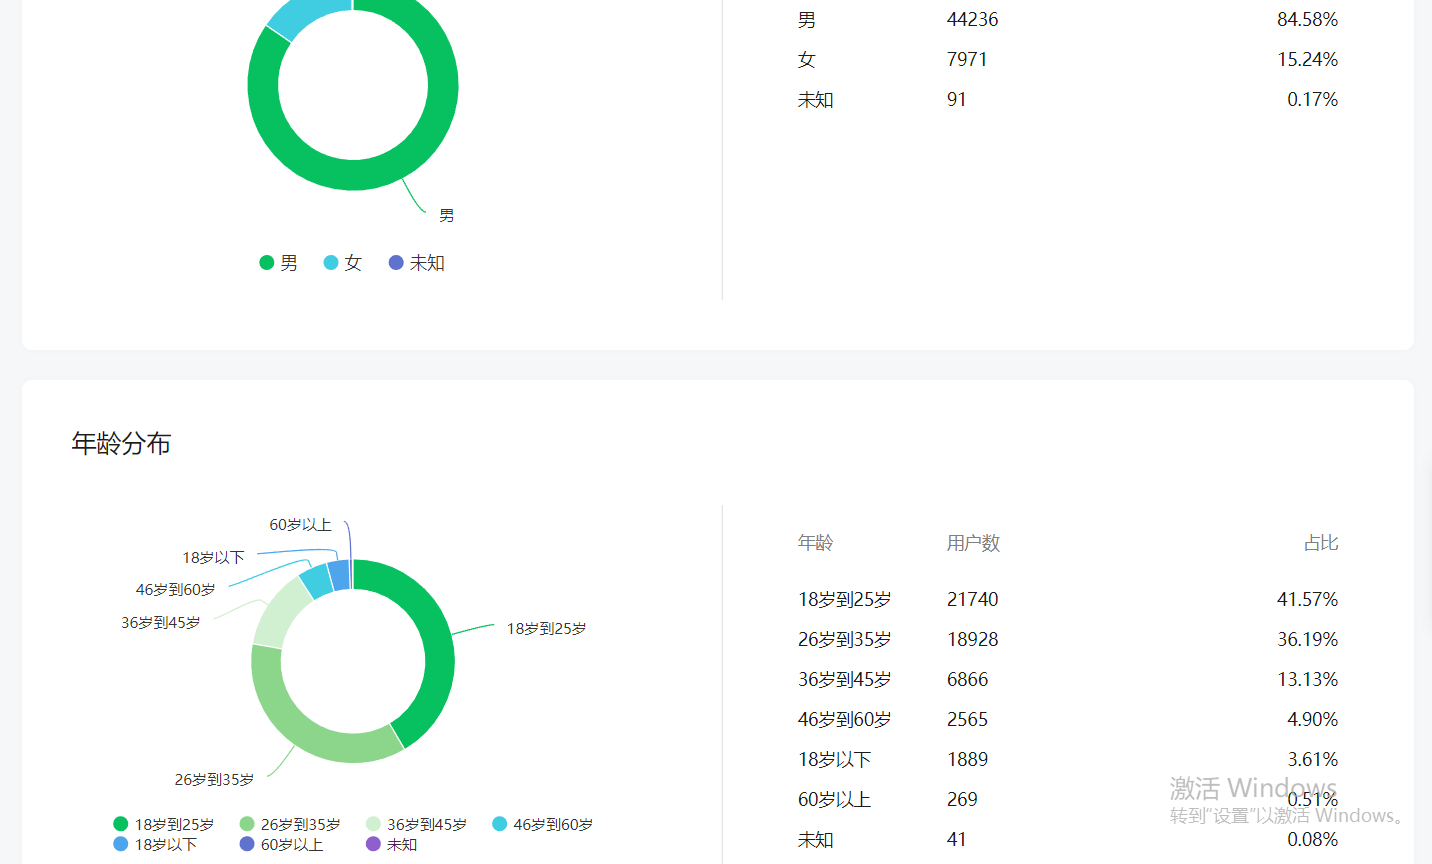
Task: Toggle the 男 legend item below gender chart
Action: coord(279,263)
